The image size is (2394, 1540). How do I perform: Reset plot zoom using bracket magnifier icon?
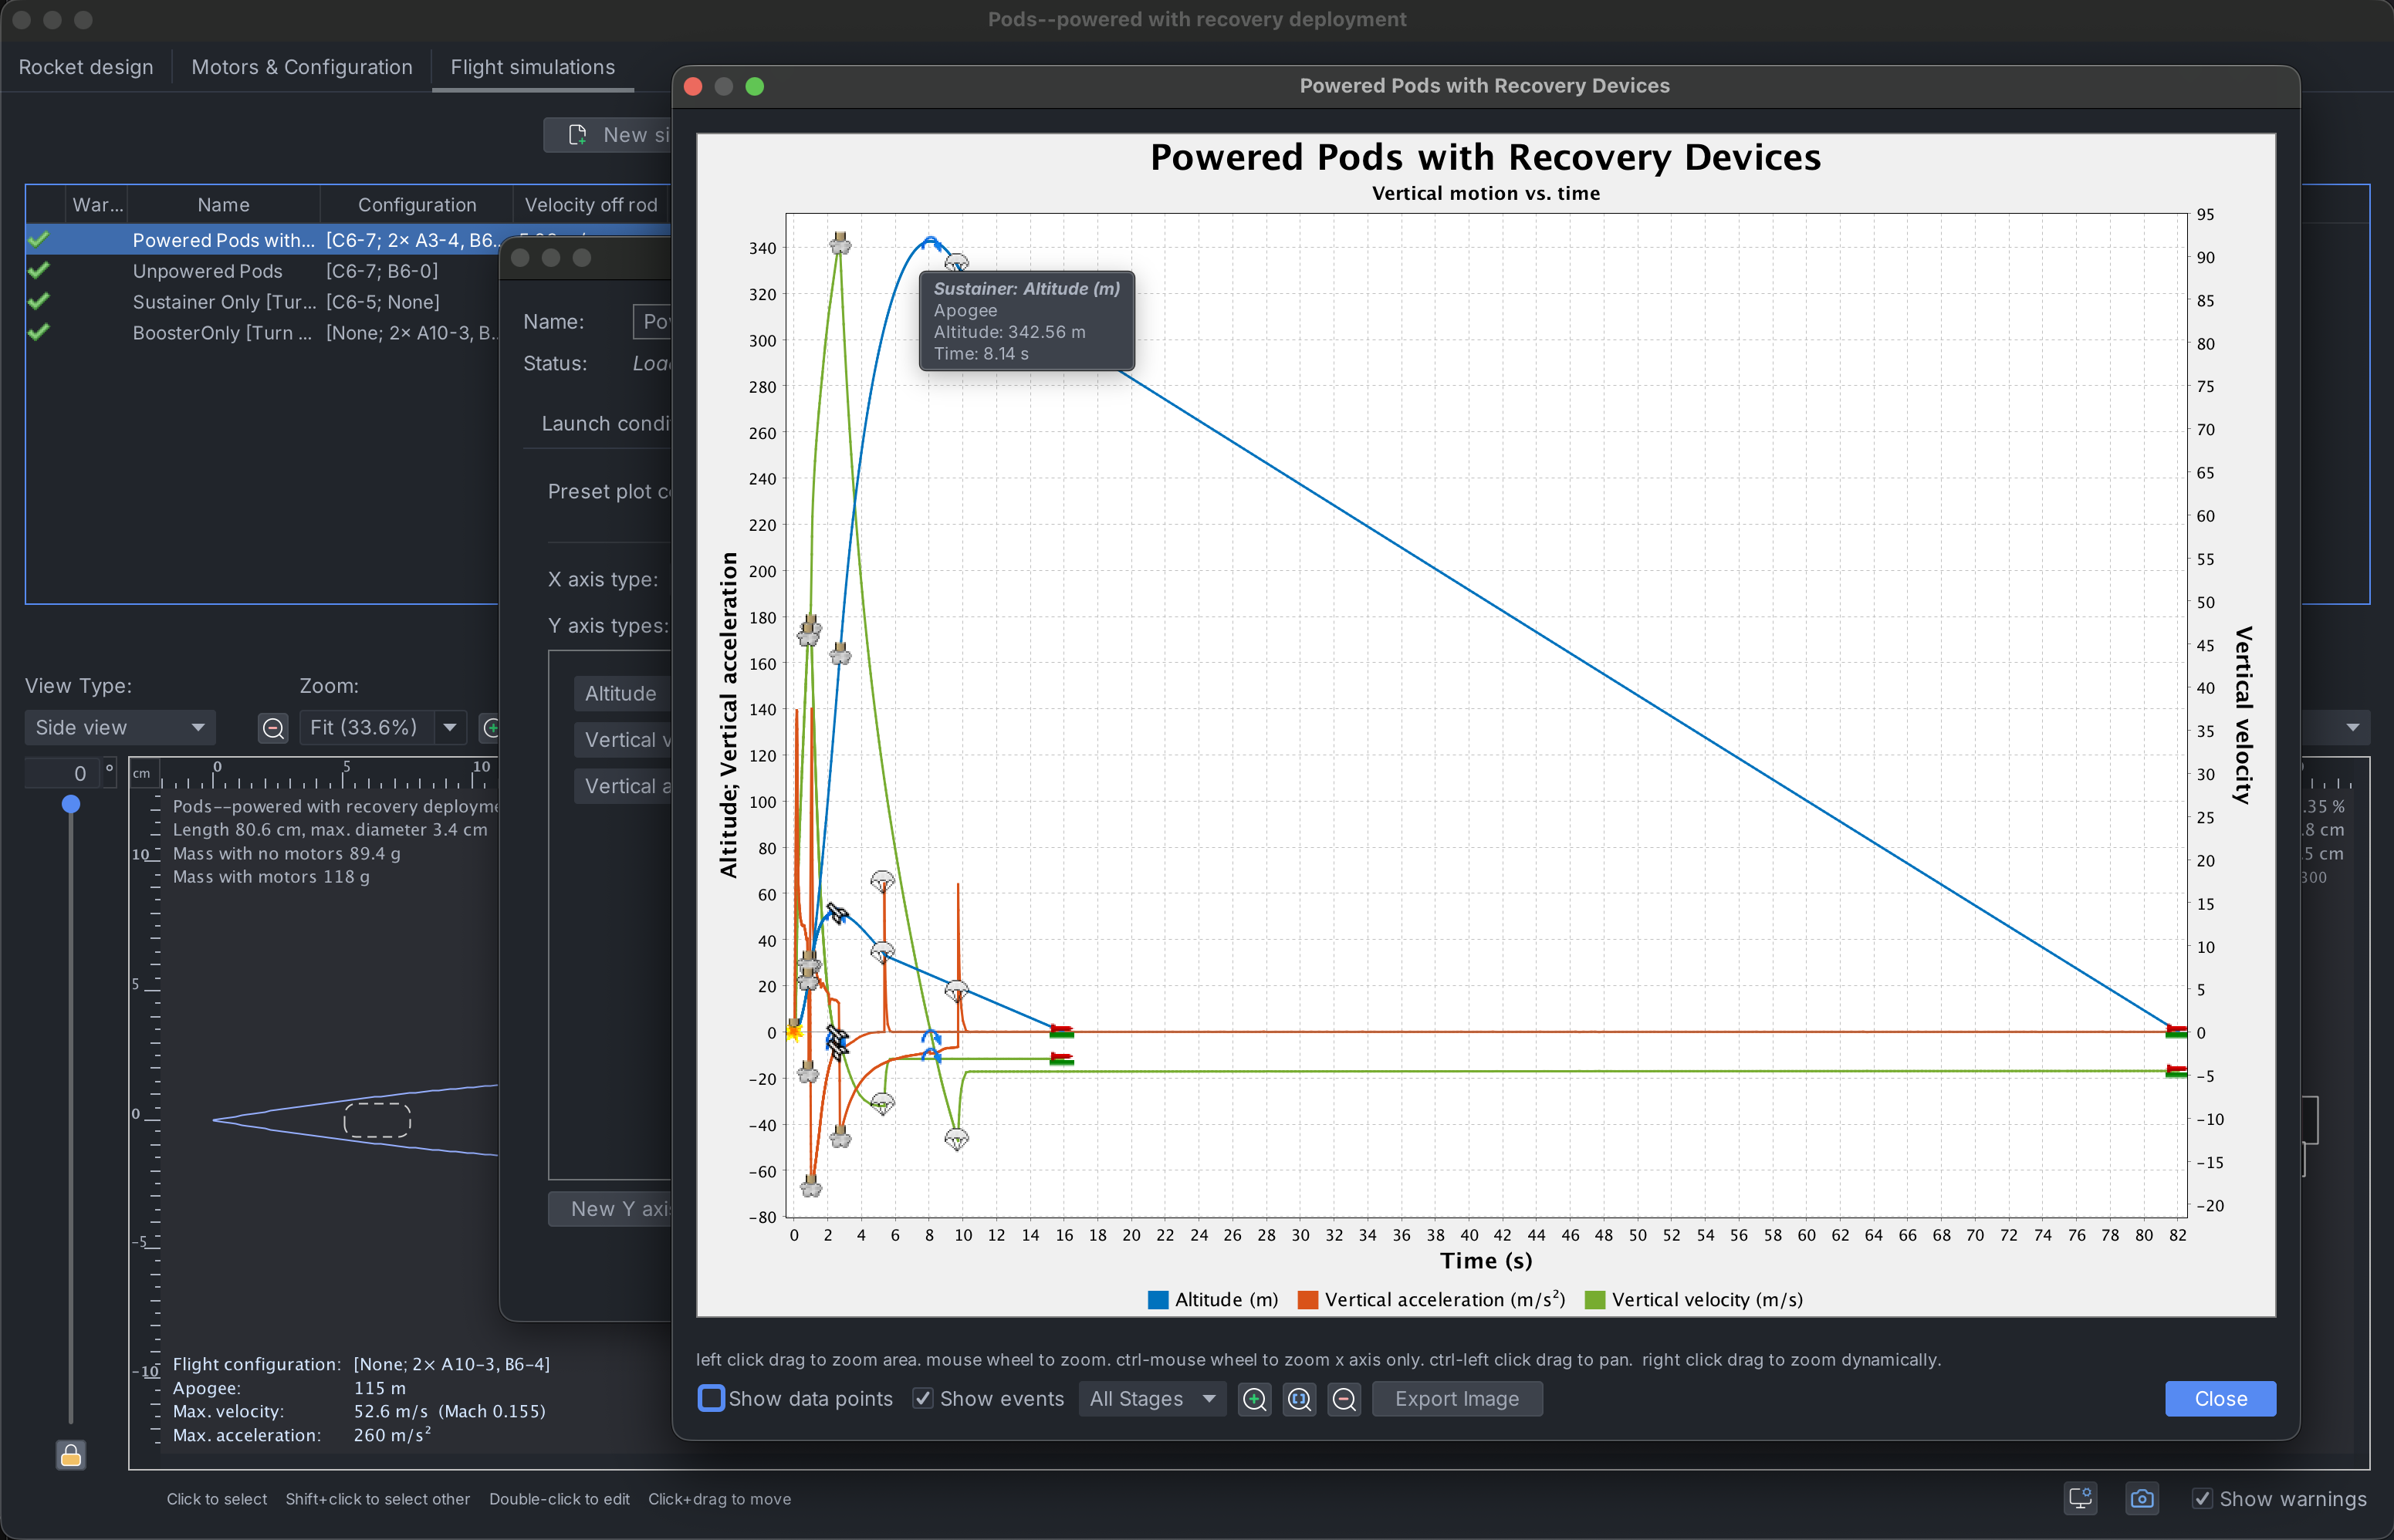[x=1298, y=1399]
